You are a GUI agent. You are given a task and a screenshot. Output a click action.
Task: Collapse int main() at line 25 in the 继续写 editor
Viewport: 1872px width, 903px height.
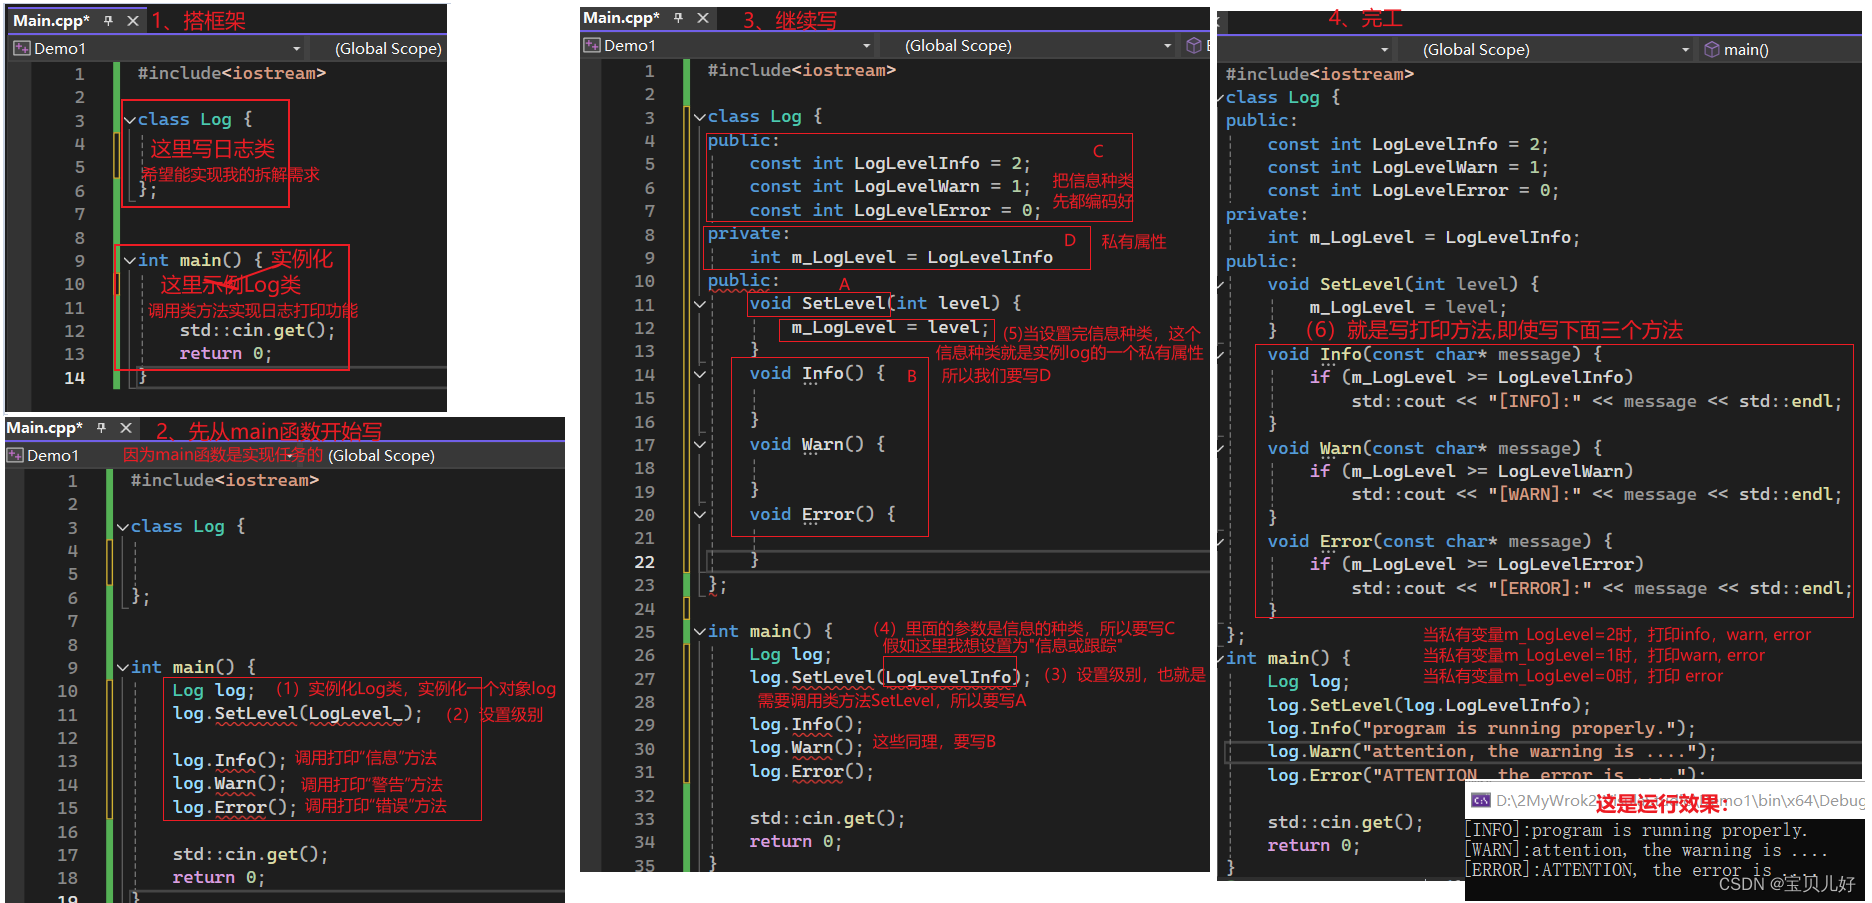pyautogui.click(x=700, y=632)
